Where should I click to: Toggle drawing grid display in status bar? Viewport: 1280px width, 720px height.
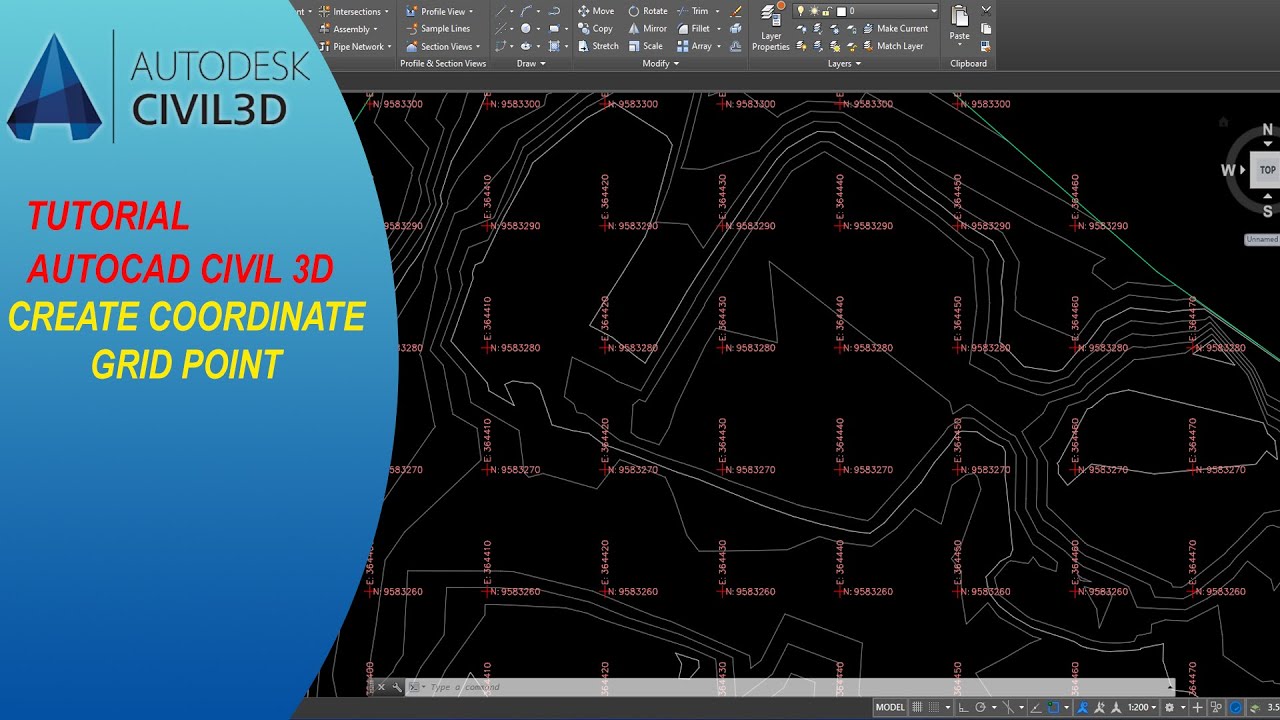click(x=917, y=707)
